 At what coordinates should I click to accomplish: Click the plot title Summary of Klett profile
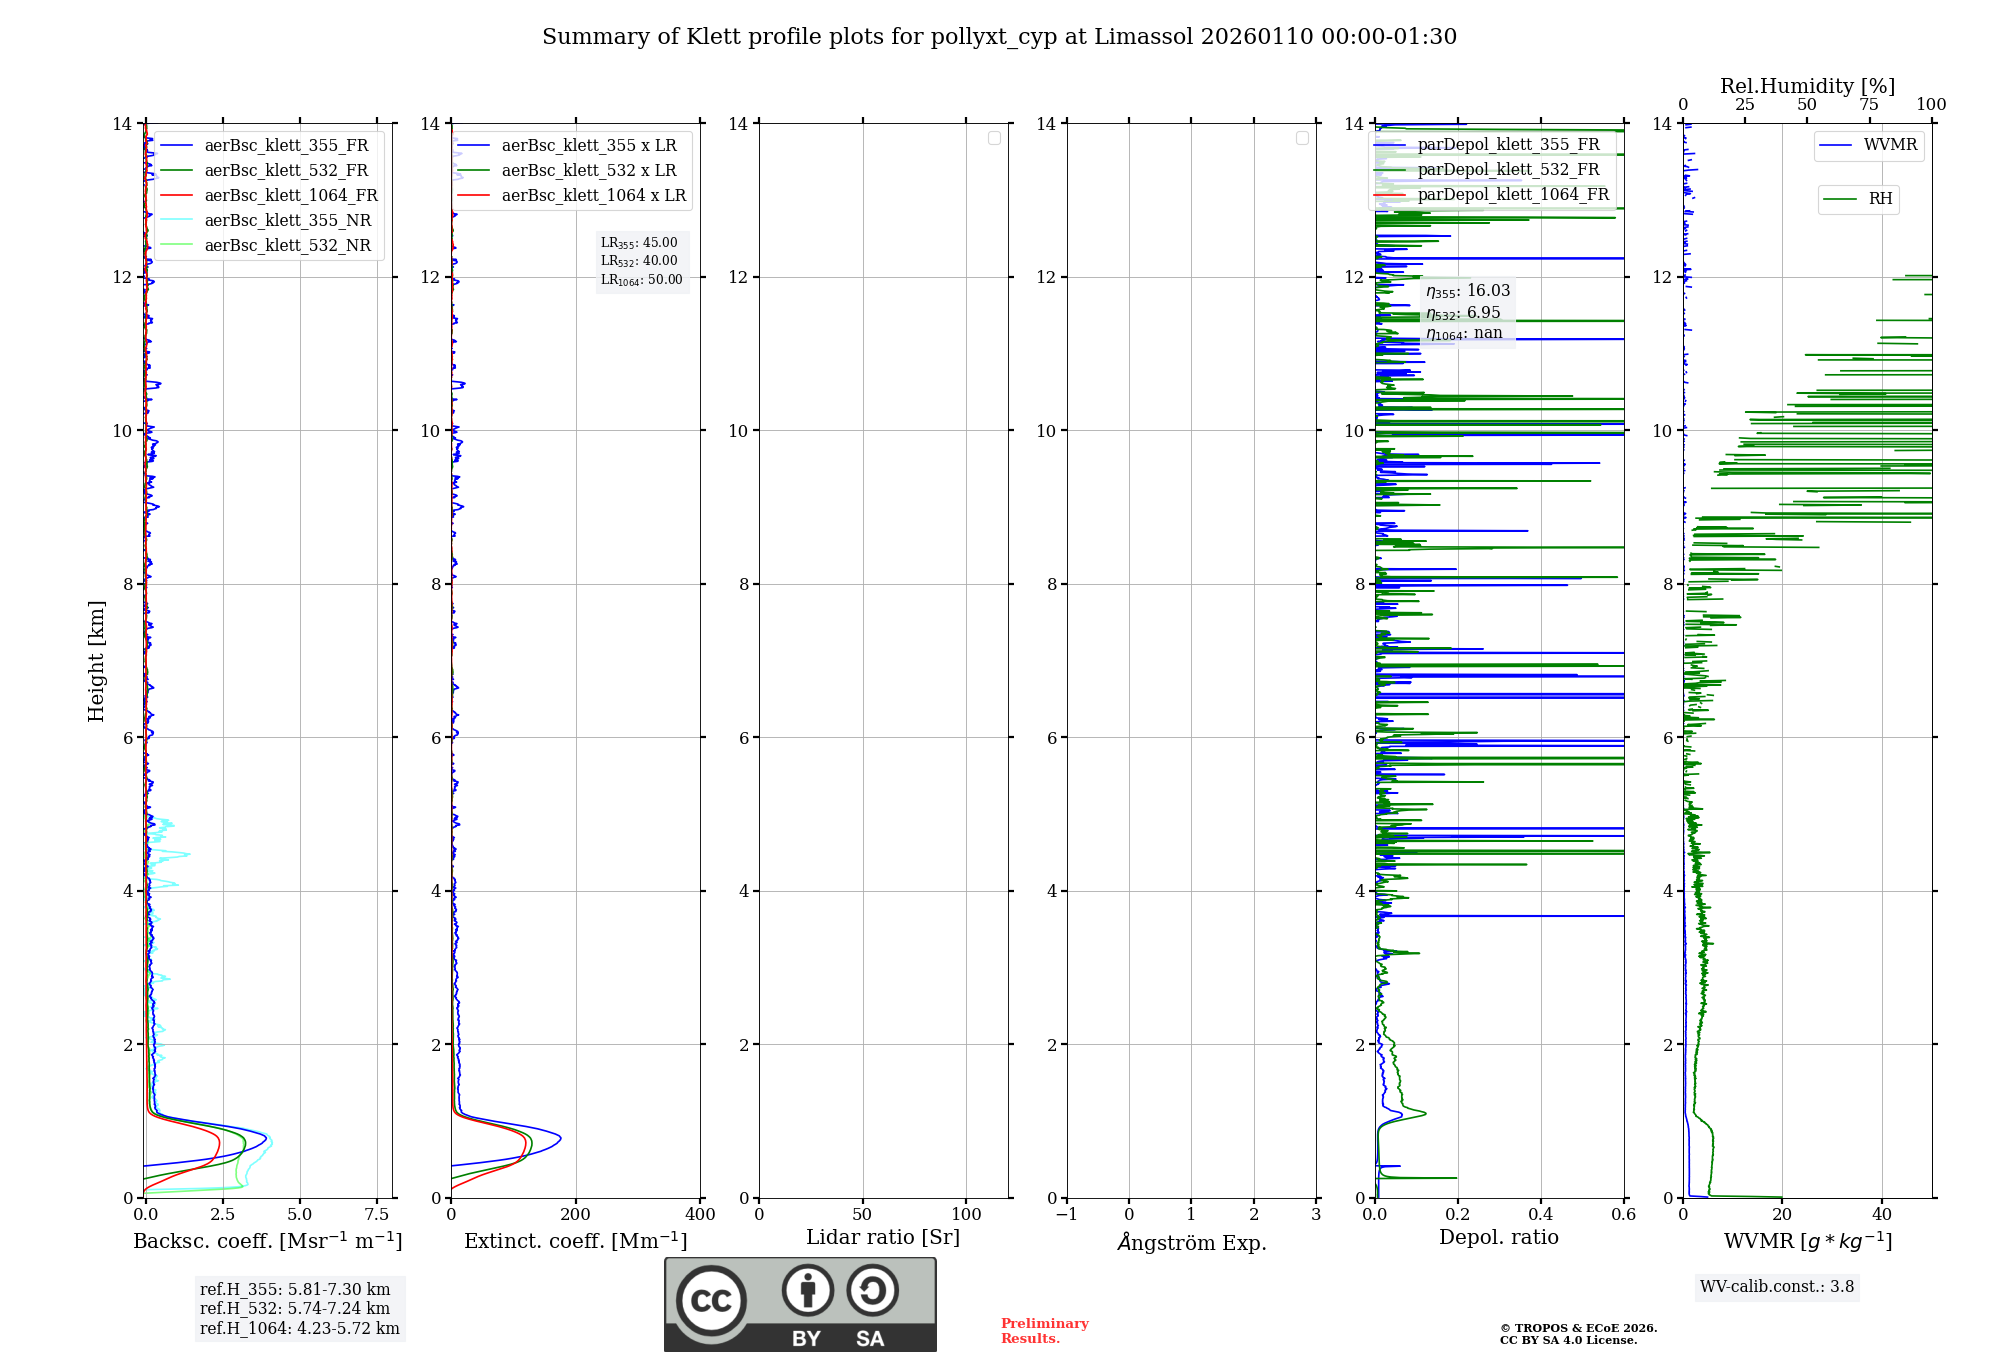[x=999, y=37]
